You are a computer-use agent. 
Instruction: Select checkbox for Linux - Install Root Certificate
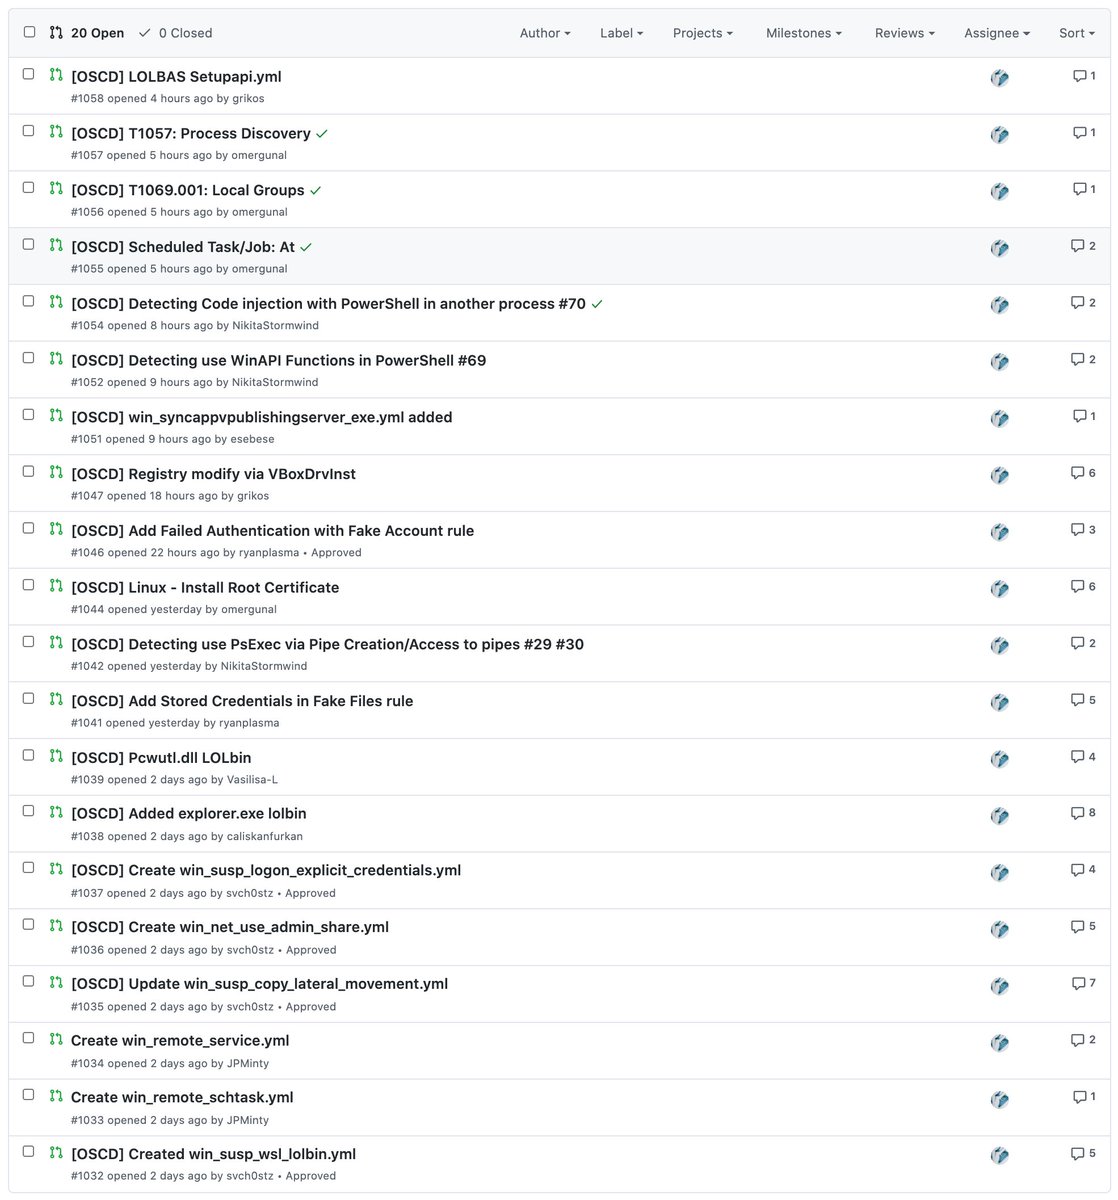29,585
